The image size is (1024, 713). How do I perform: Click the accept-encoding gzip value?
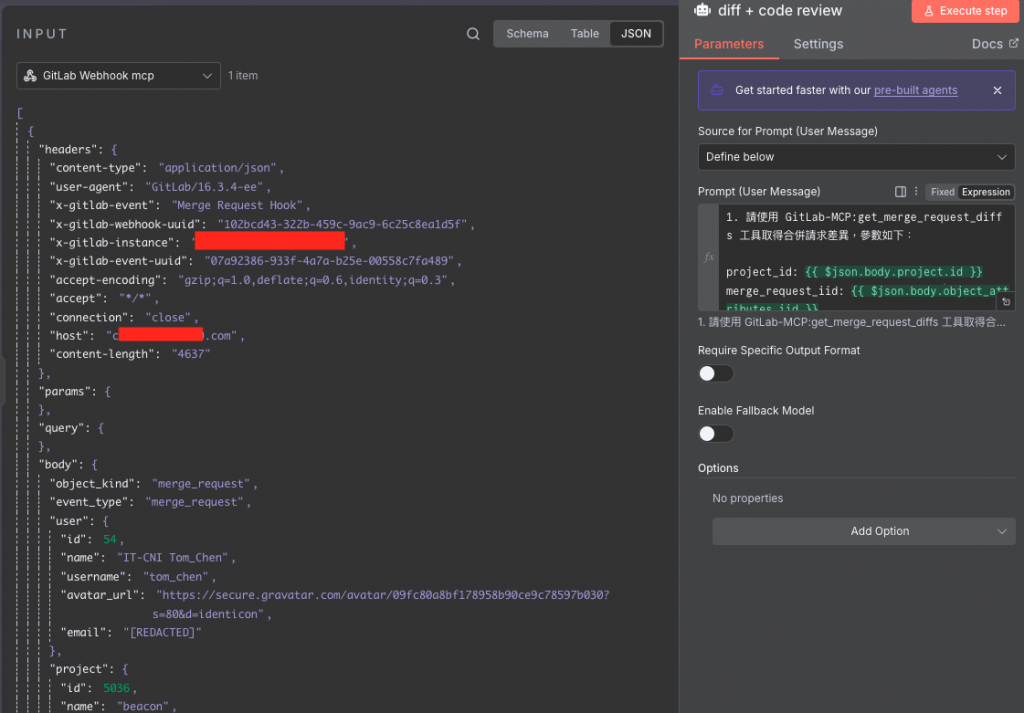(x=313, y=279)
